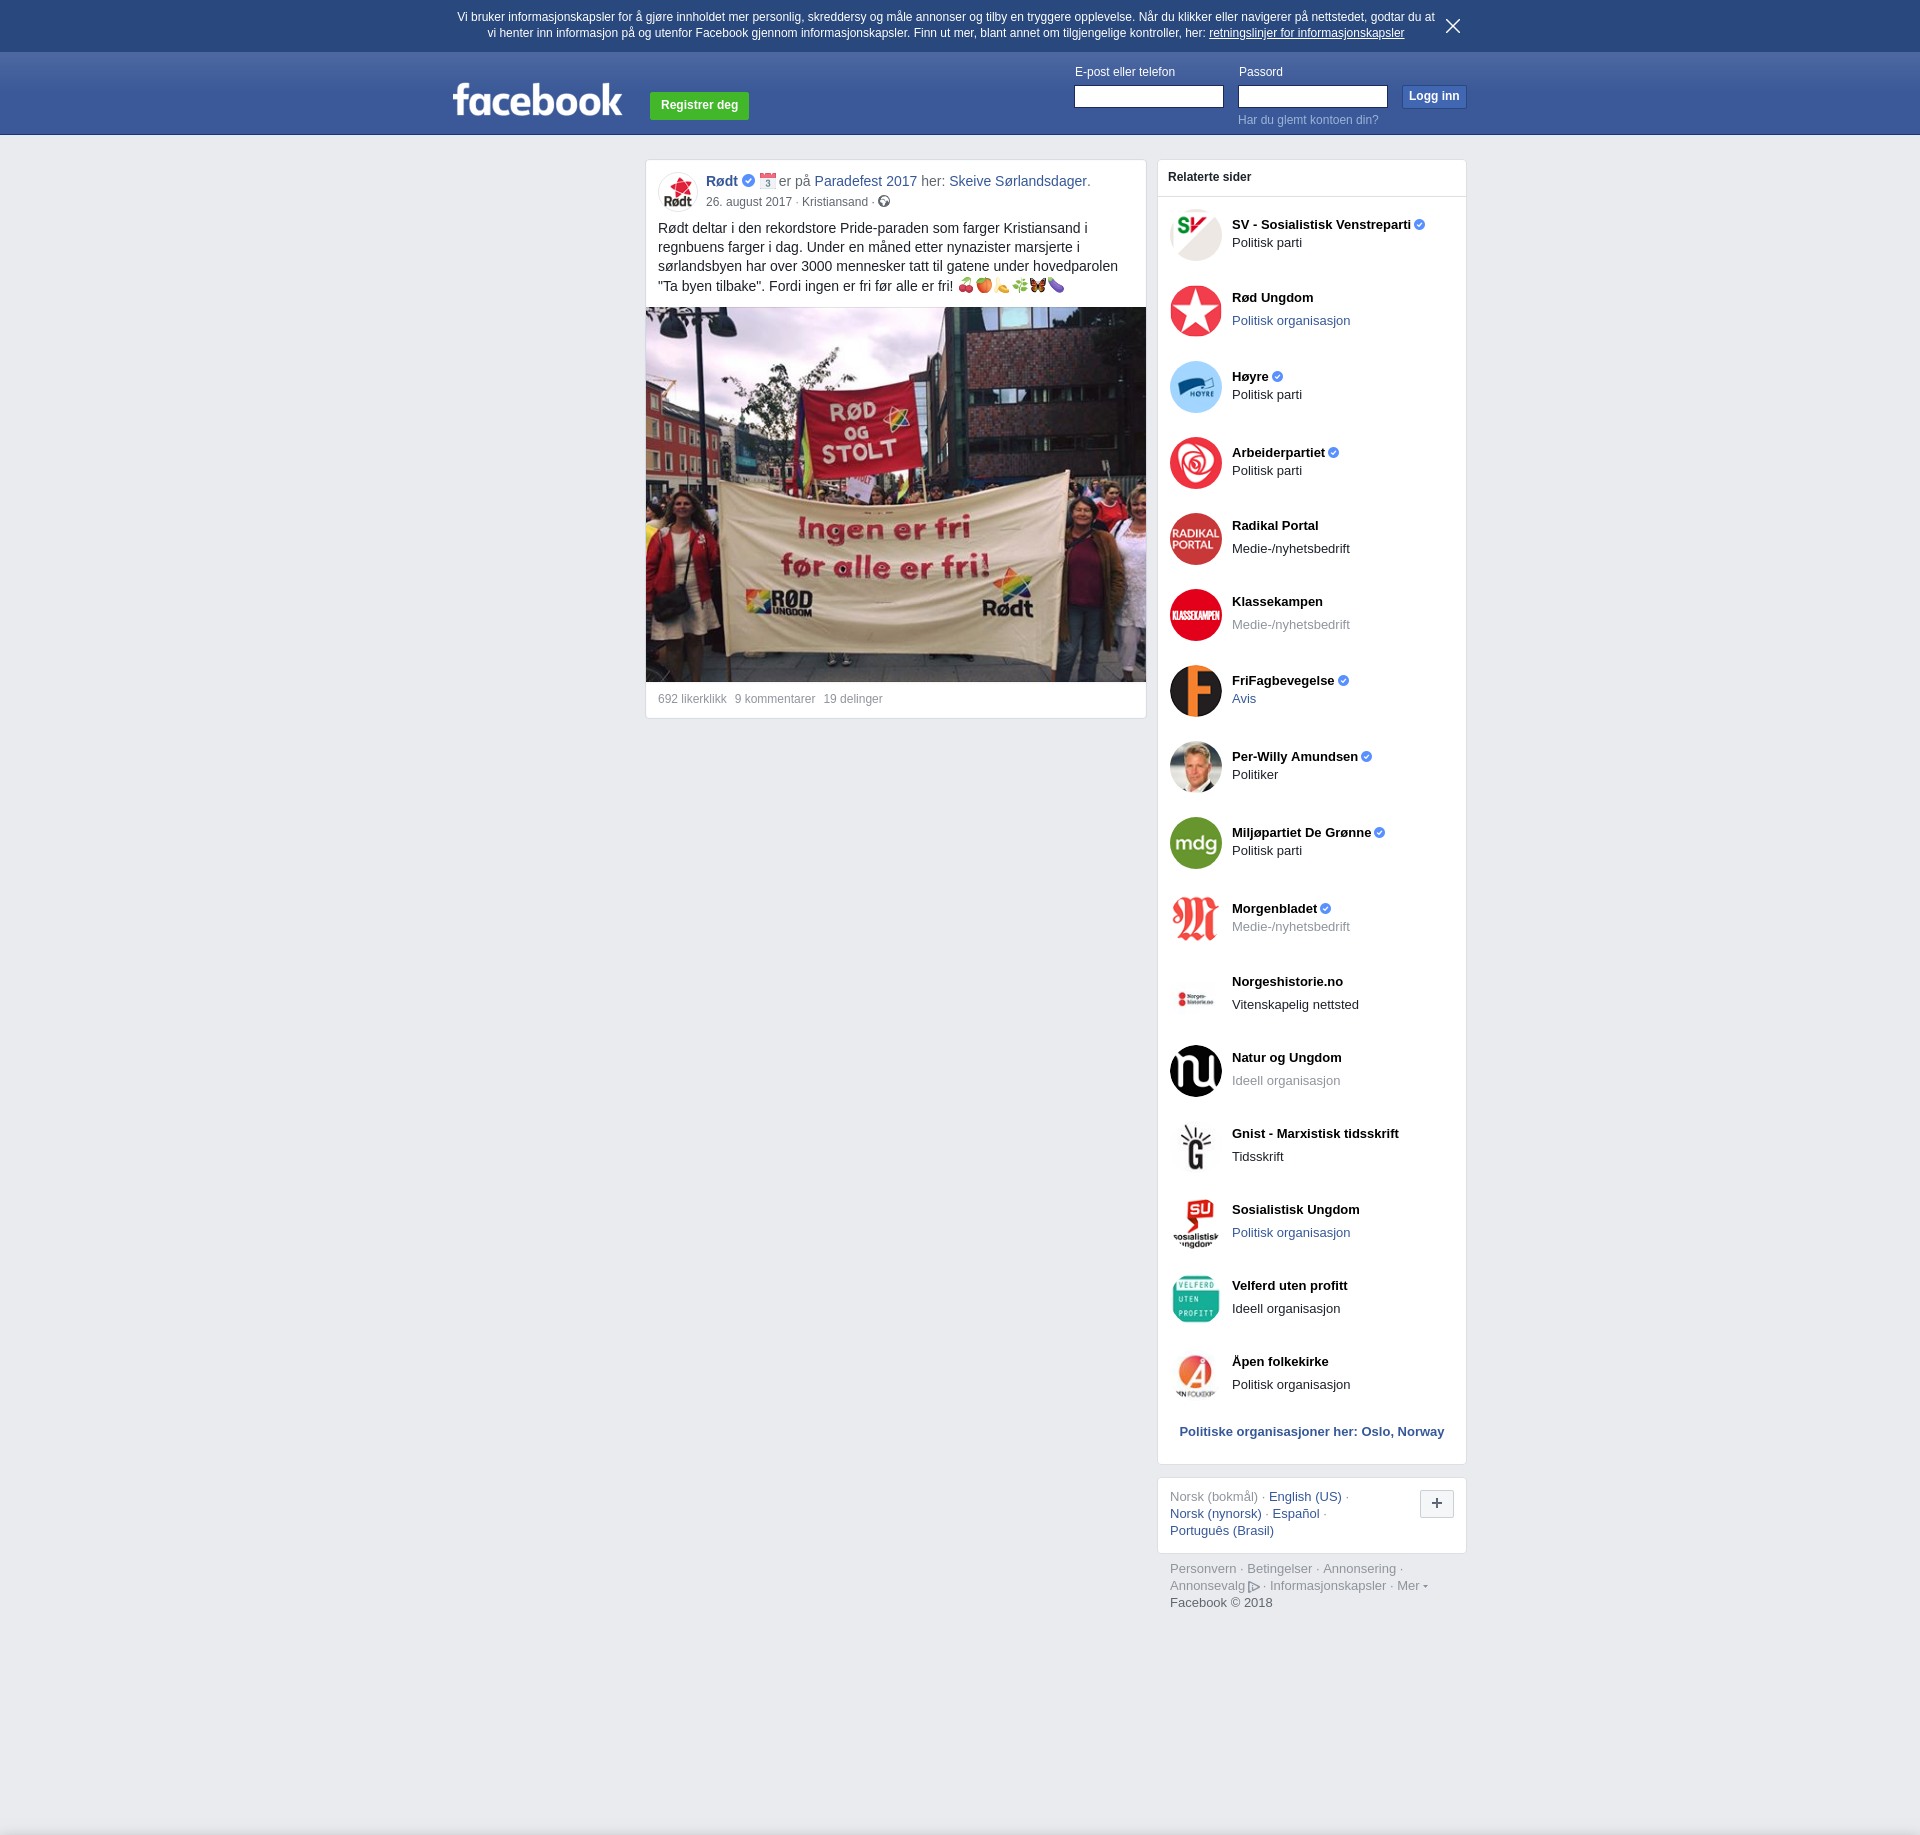Click the post's public globe icon
Screen dimensions: 1920x1835
884,202
